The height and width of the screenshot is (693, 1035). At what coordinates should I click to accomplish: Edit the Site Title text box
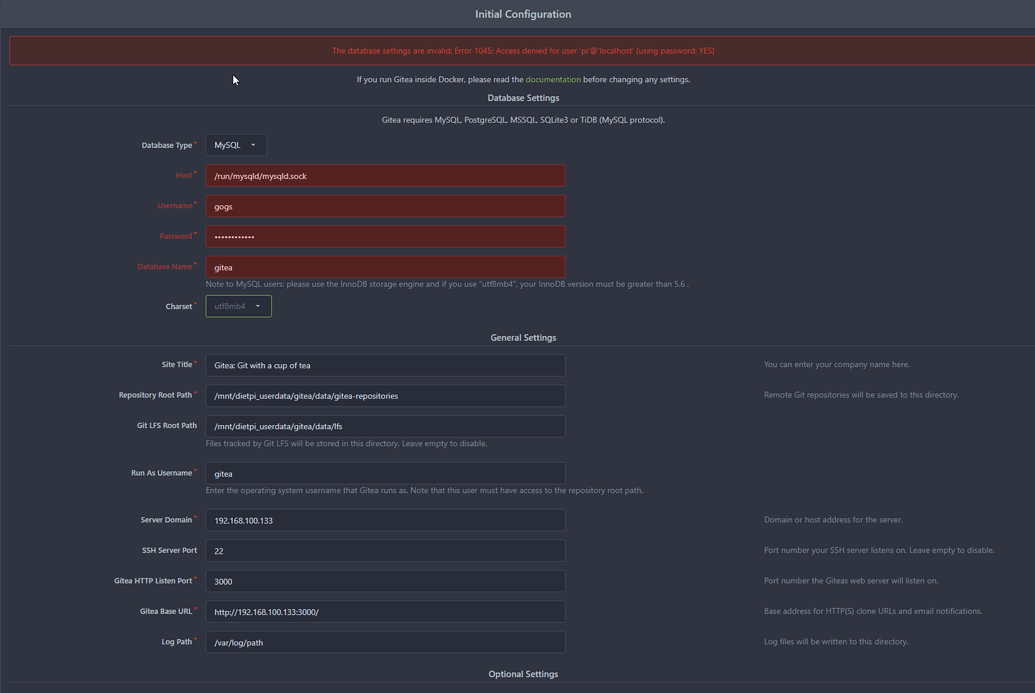coord(385,365)
